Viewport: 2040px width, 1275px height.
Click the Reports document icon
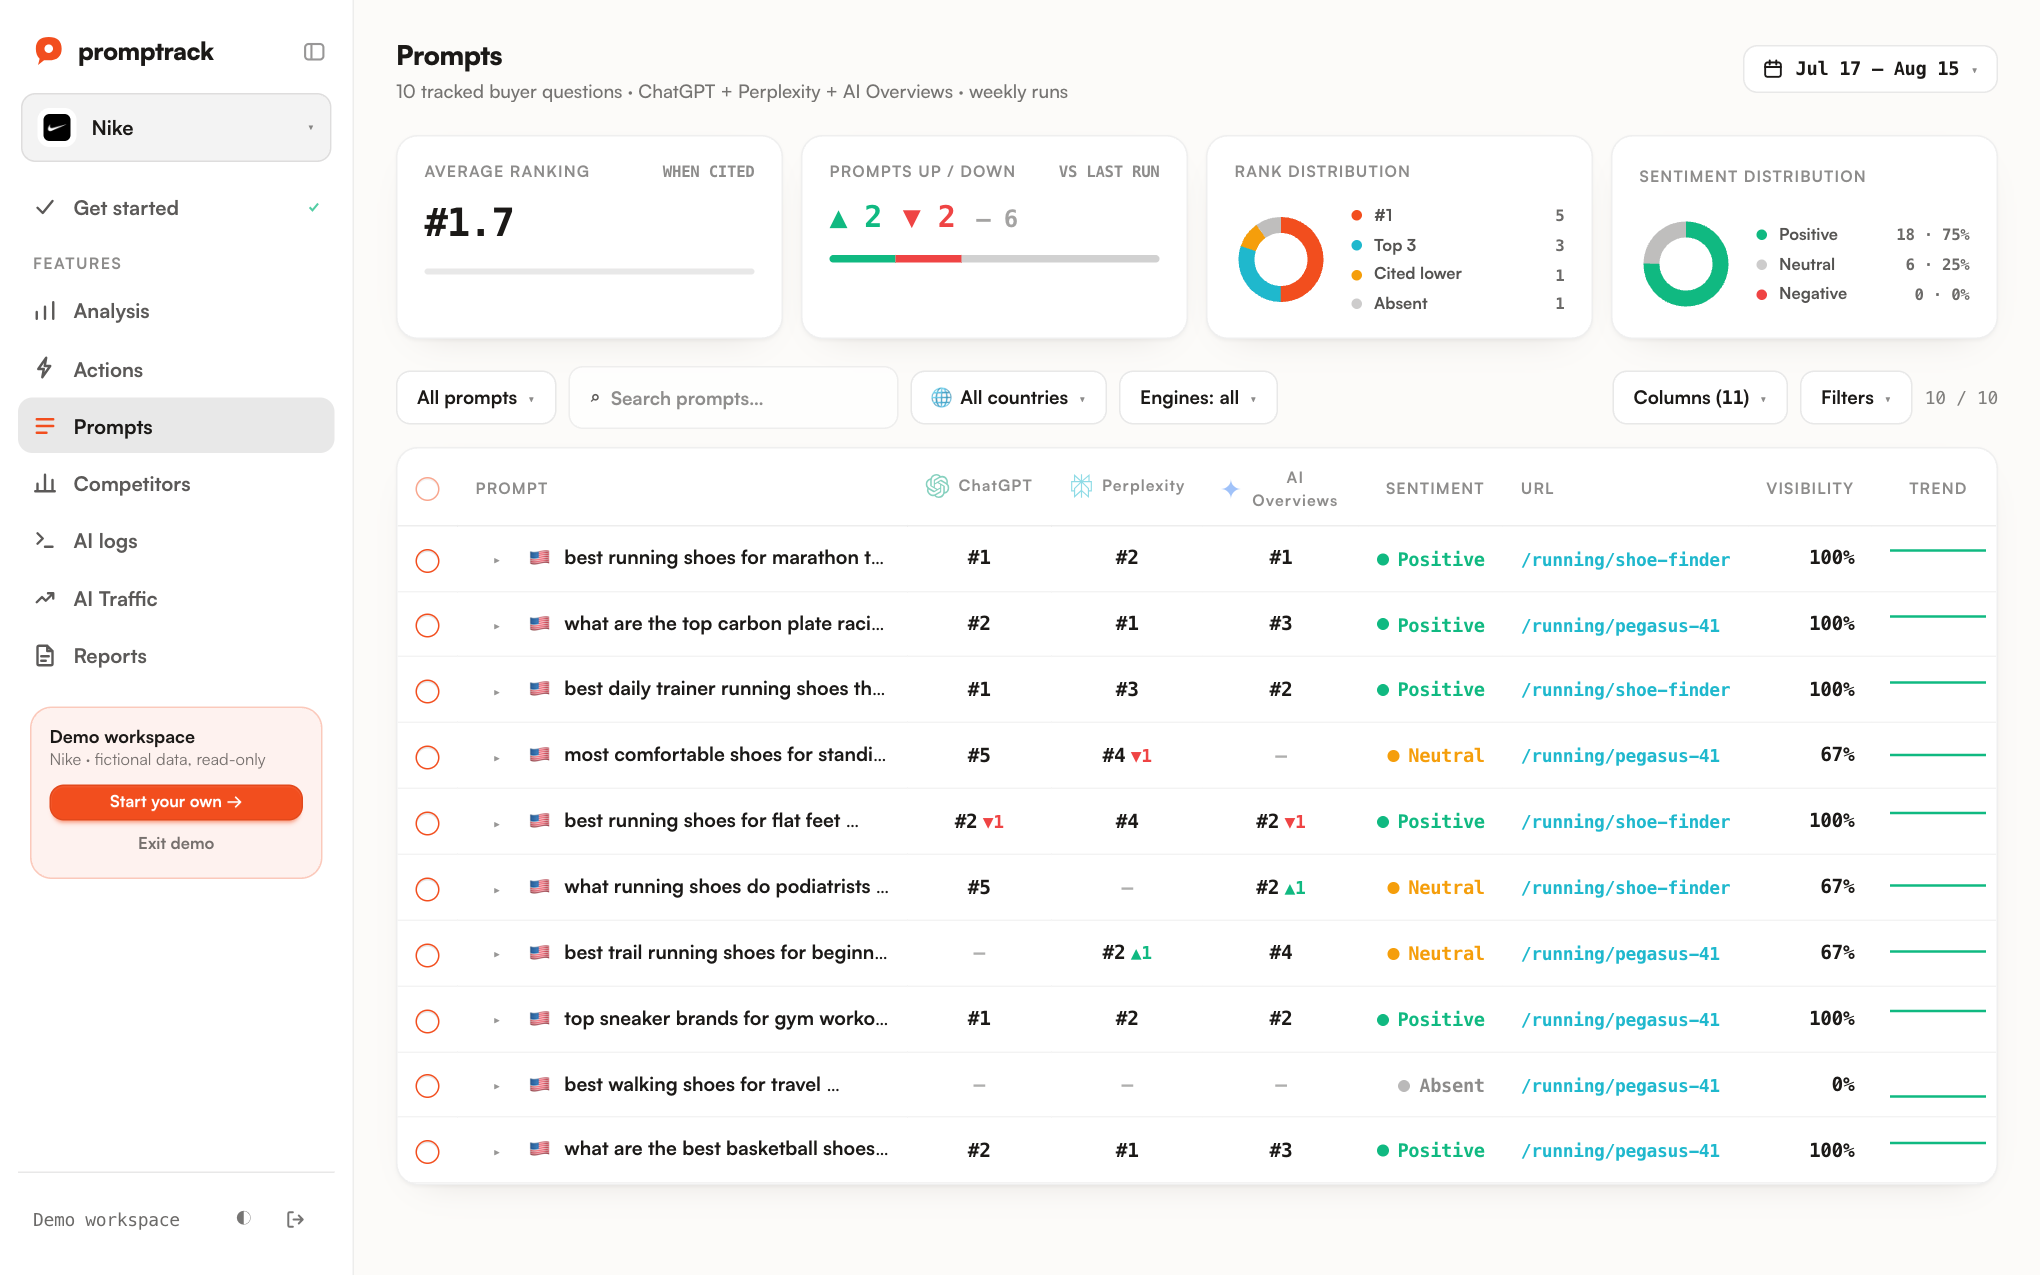(45, 656)
